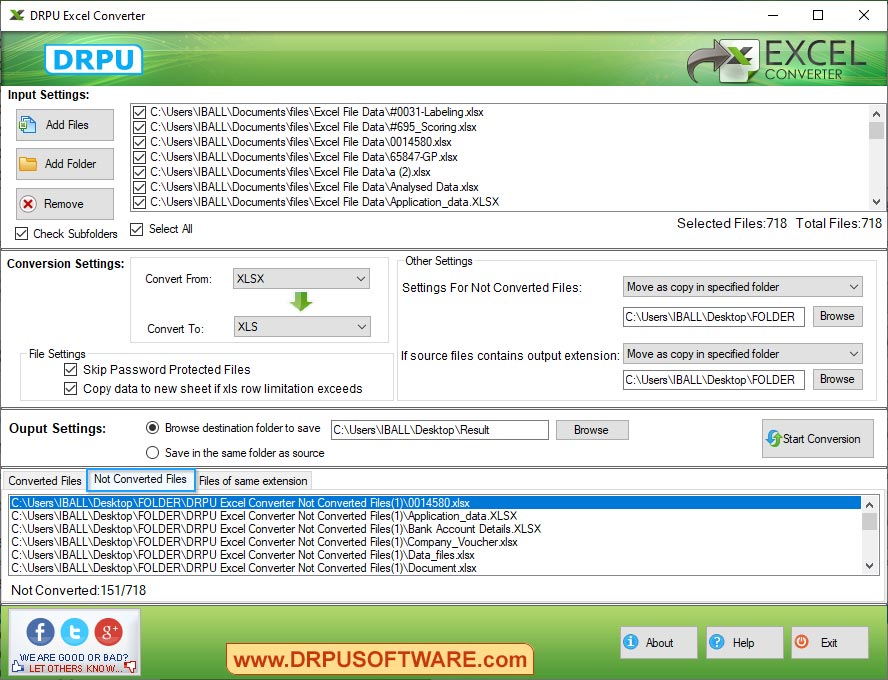Open the Facebook share icon
Viewport: 888px width, 680px height.
(40, 632)
